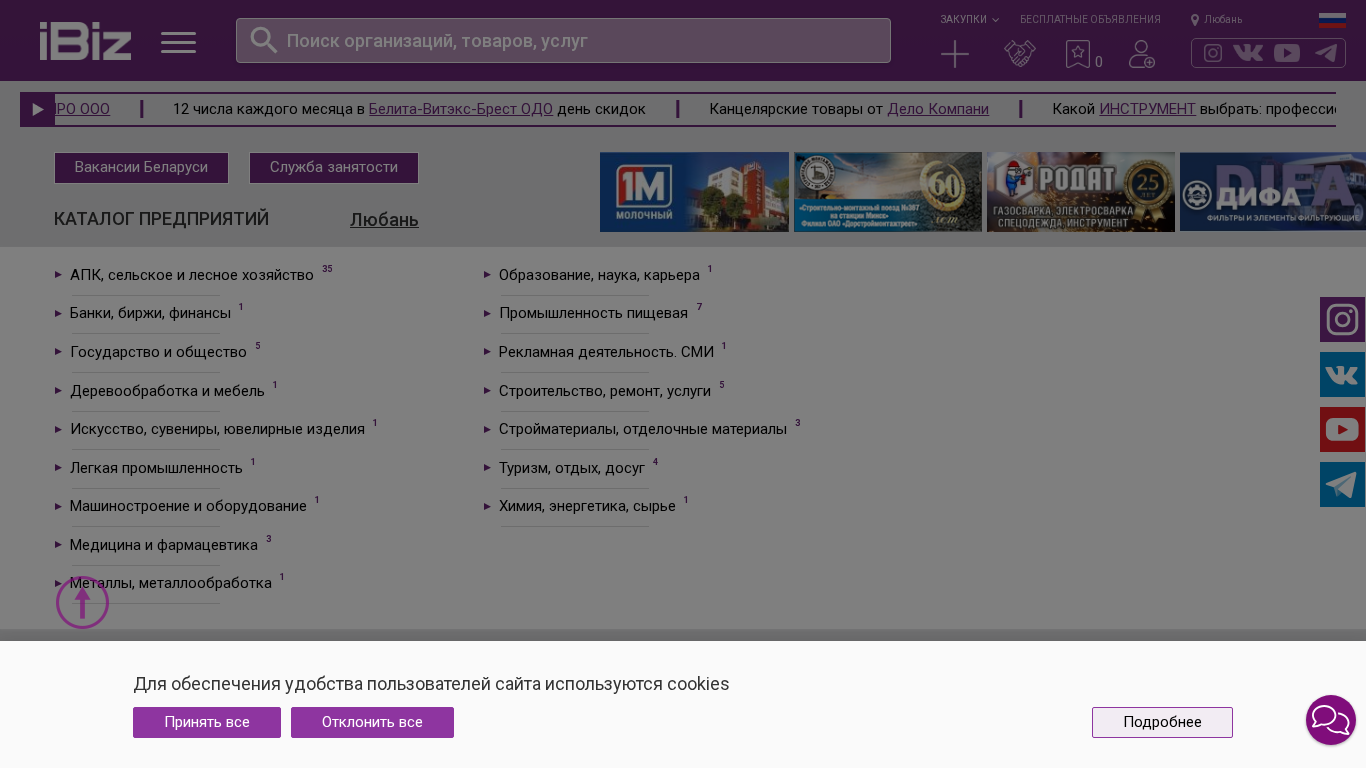
Task: Expand Легкая промышленность category
Action: (x=156, y=468)
